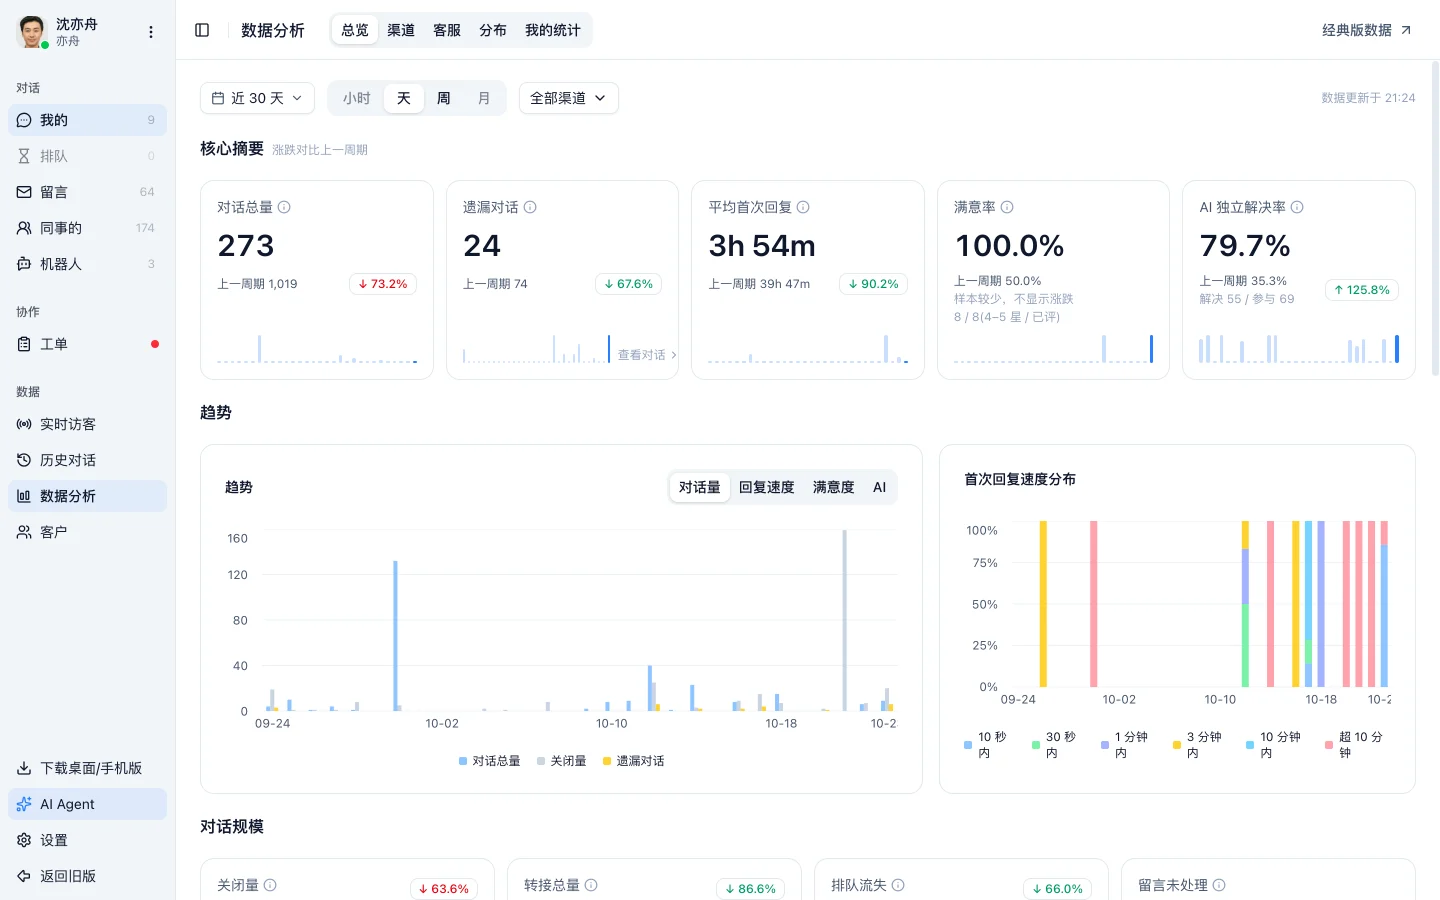1440x900 pixels.
Task: Open 下载桌面/手机版 in the sidebar
Action: coord(87,768)
